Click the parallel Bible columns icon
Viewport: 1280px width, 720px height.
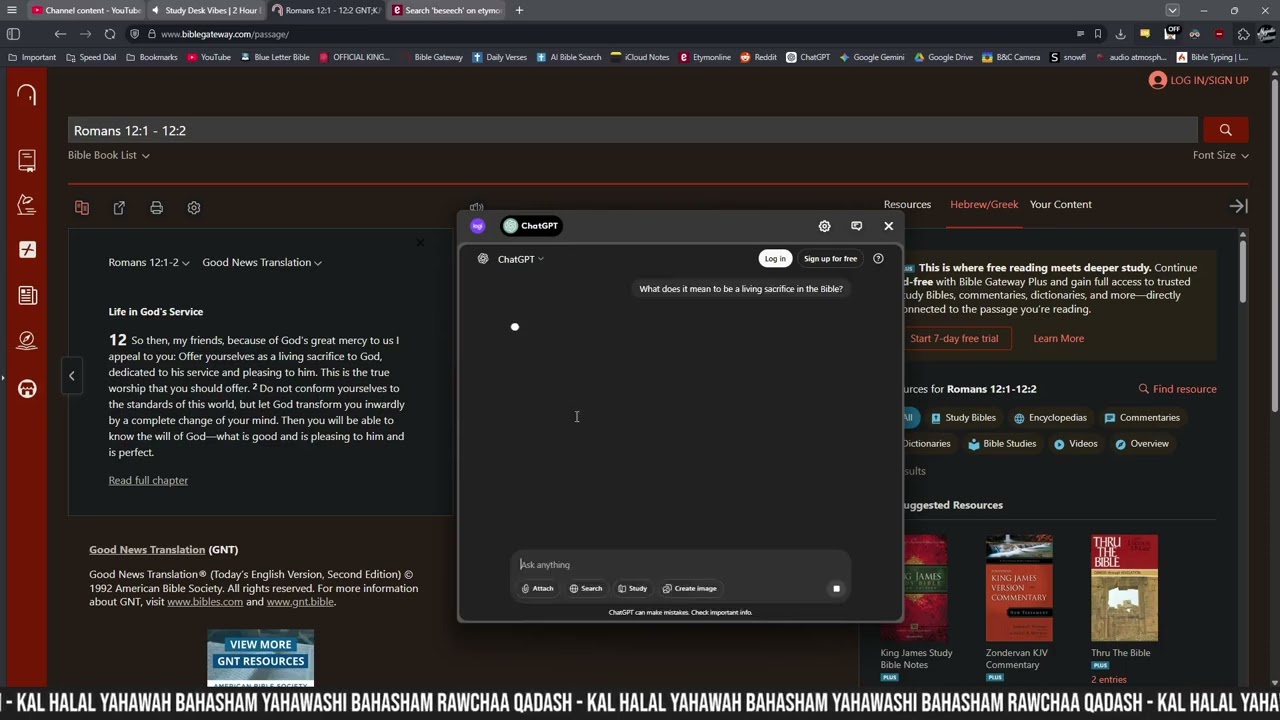point(82,208)
